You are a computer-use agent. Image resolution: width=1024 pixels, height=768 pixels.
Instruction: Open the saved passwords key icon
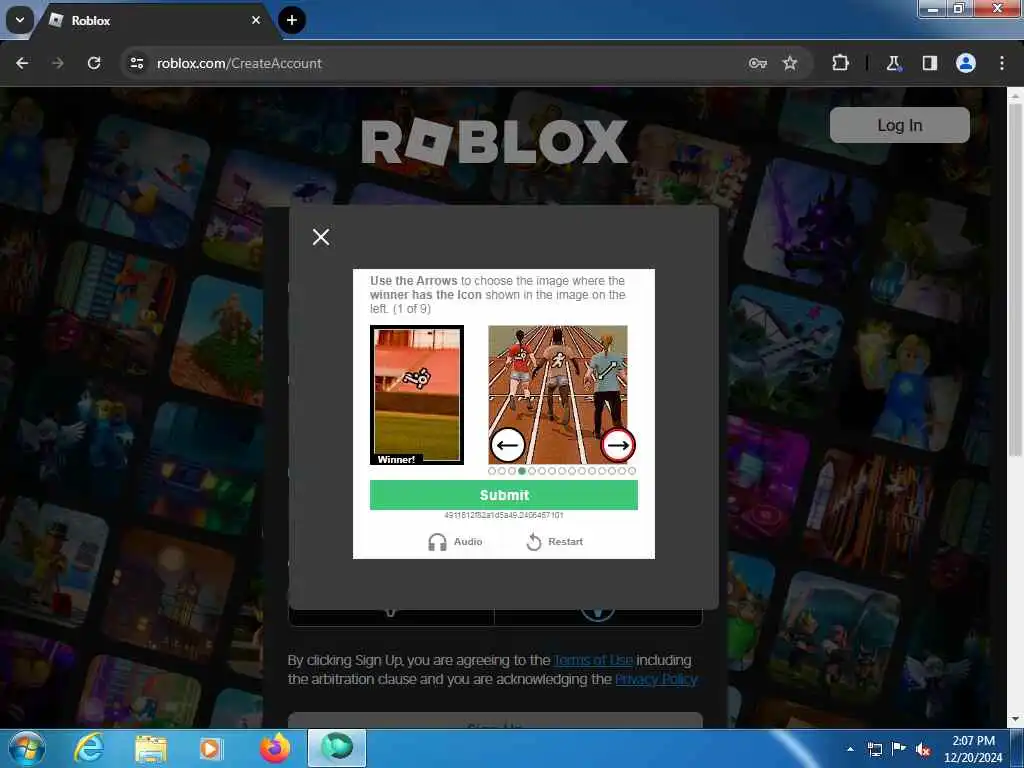pos(758,63)
